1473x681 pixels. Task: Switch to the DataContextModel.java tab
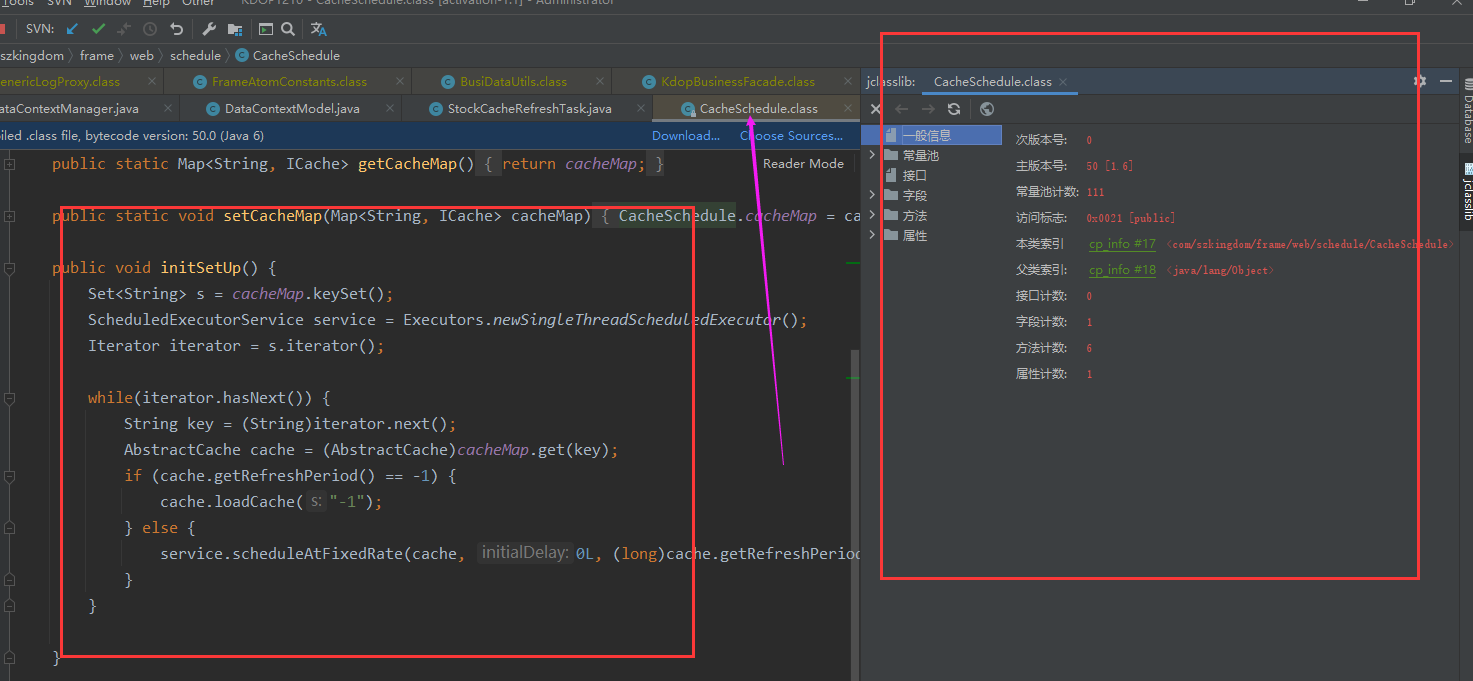[x=292, y=108]
